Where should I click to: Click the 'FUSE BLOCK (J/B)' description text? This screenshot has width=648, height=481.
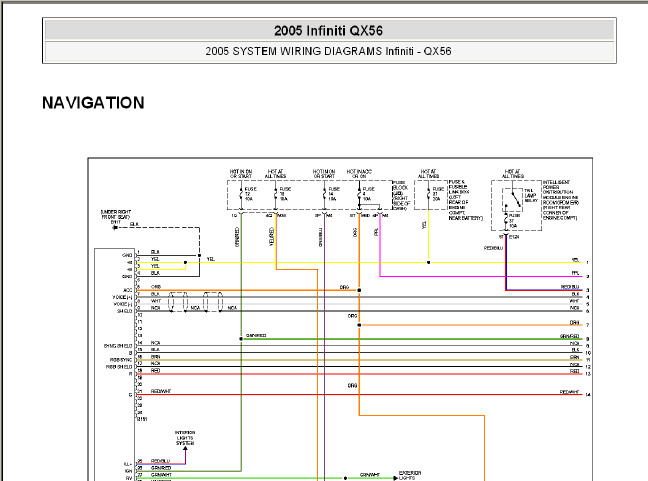(401, 195)
